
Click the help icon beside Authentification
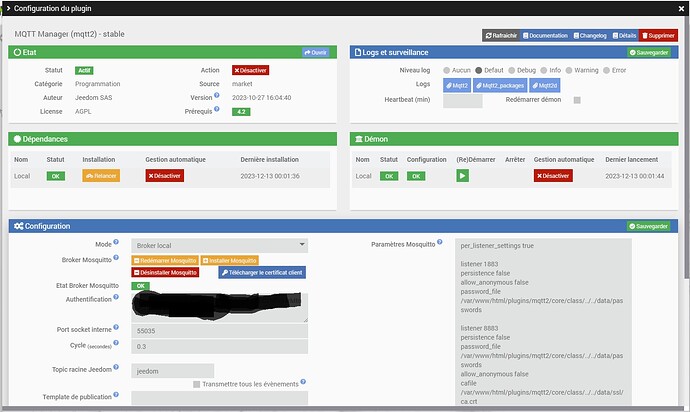coord(116,297)
